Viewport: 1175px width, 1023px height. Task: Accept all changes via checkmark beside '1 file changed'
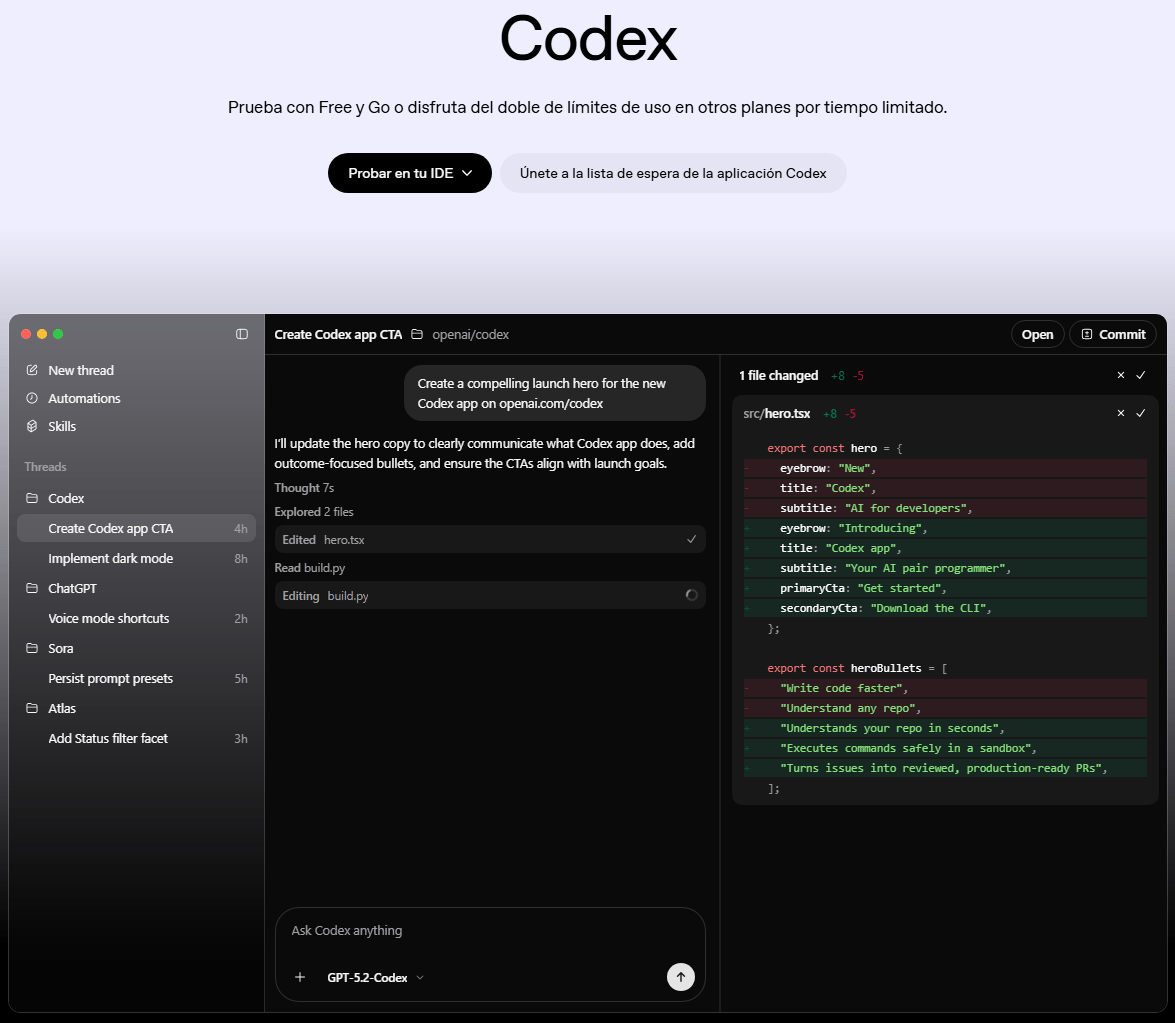[x=1141, y=375]
